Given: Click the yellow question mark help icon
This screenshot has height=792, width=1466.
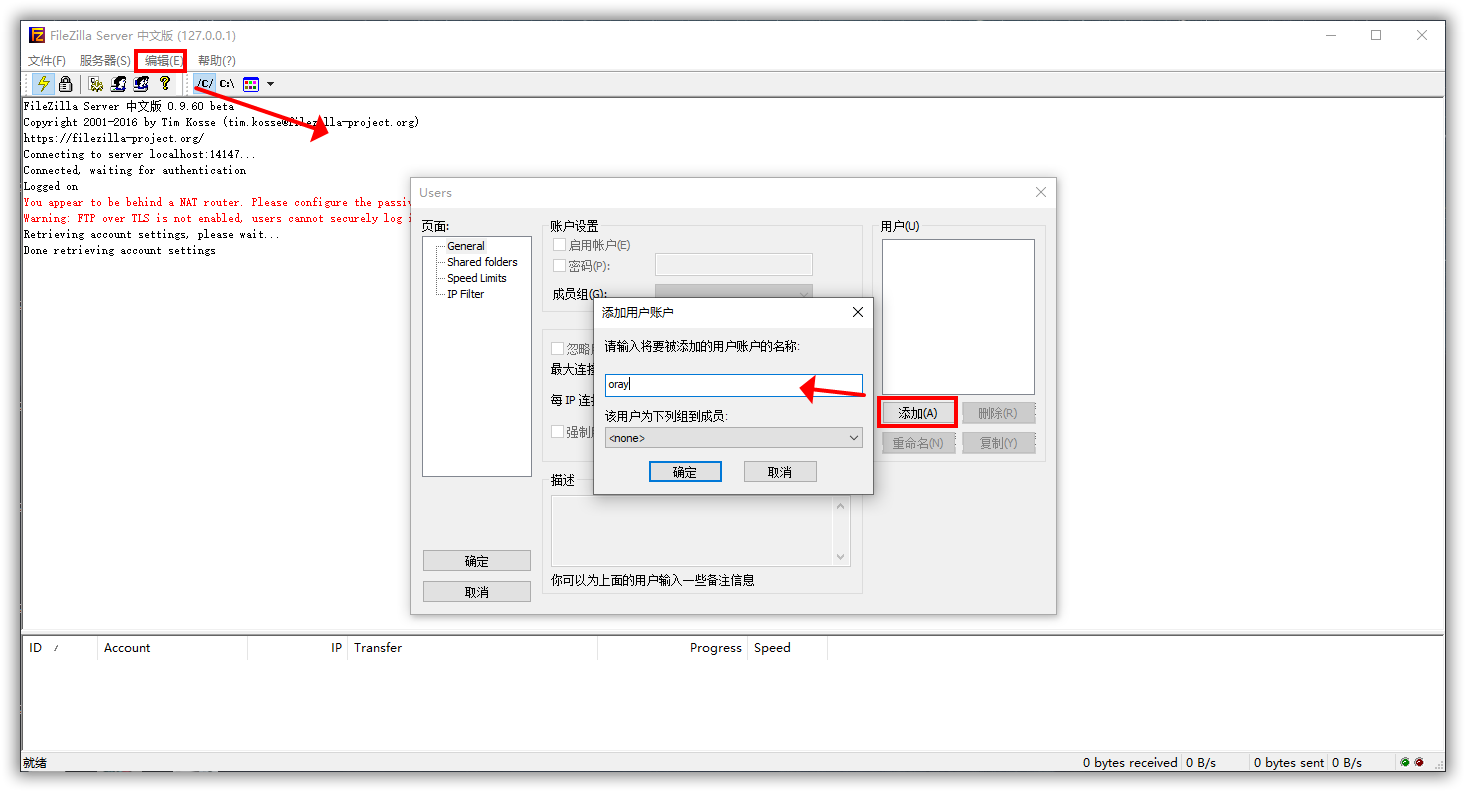Looking at the screenshot, I should 165,84.
